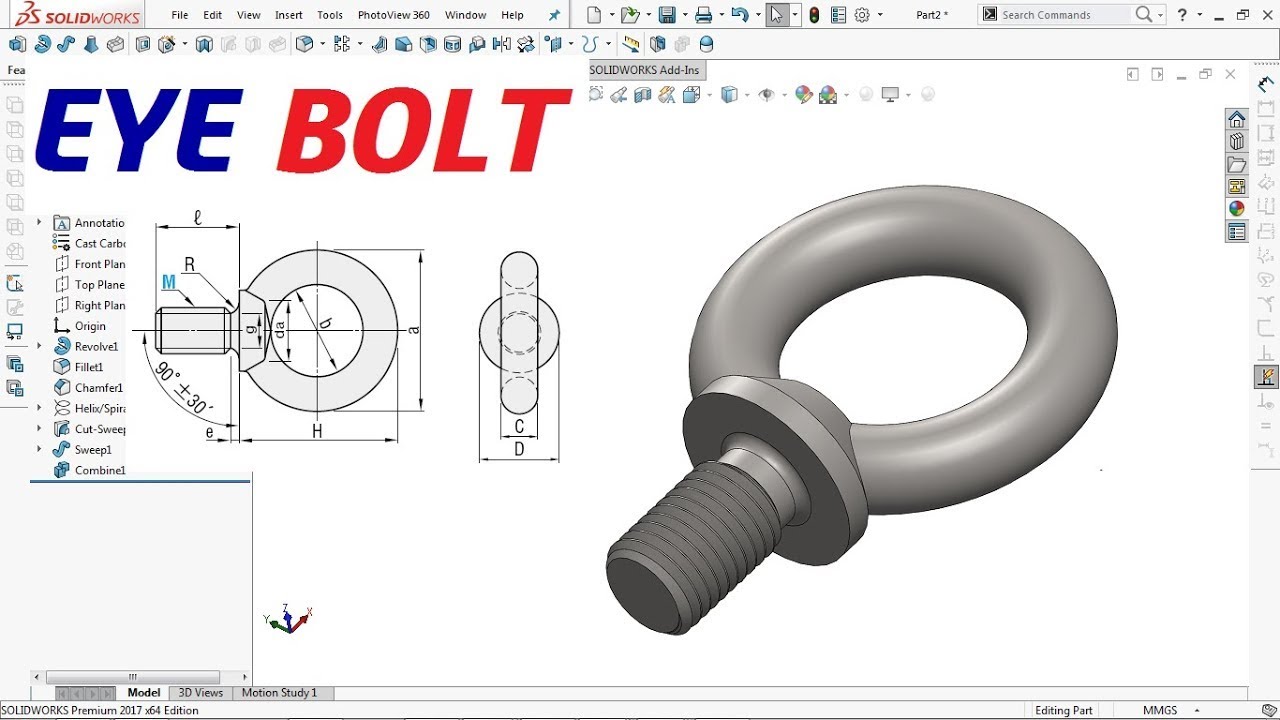The width and height of the screenshot is (1280, 720).
Task: Rebuild the model with the traffic light icon
Action: tap(814, 15)
